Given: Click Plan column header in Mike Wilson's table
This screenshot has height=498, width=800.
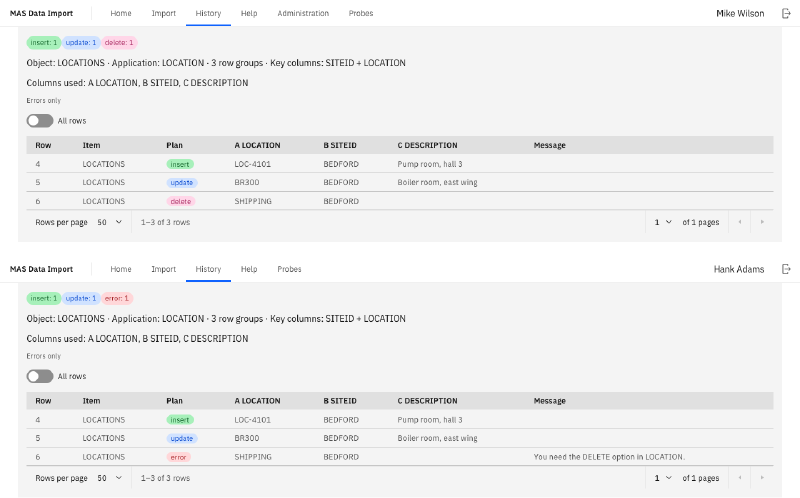Looking at the screenshot, I should click(x=174, y=145).
